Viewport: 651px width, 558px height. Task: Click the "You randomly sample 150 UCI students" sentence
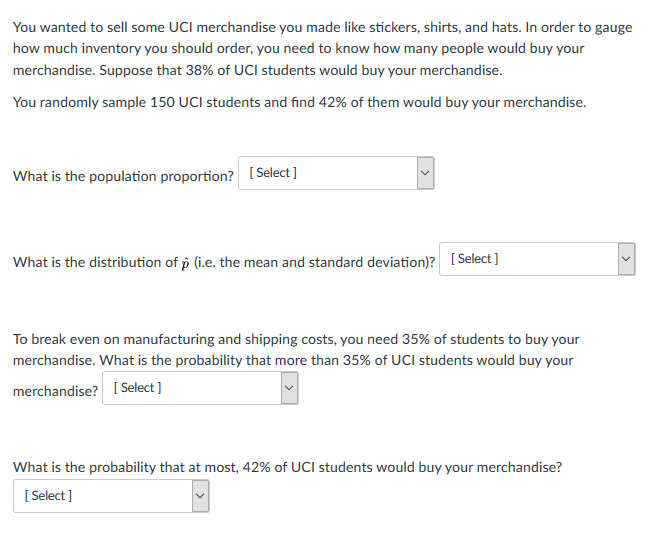coord(299,103)
